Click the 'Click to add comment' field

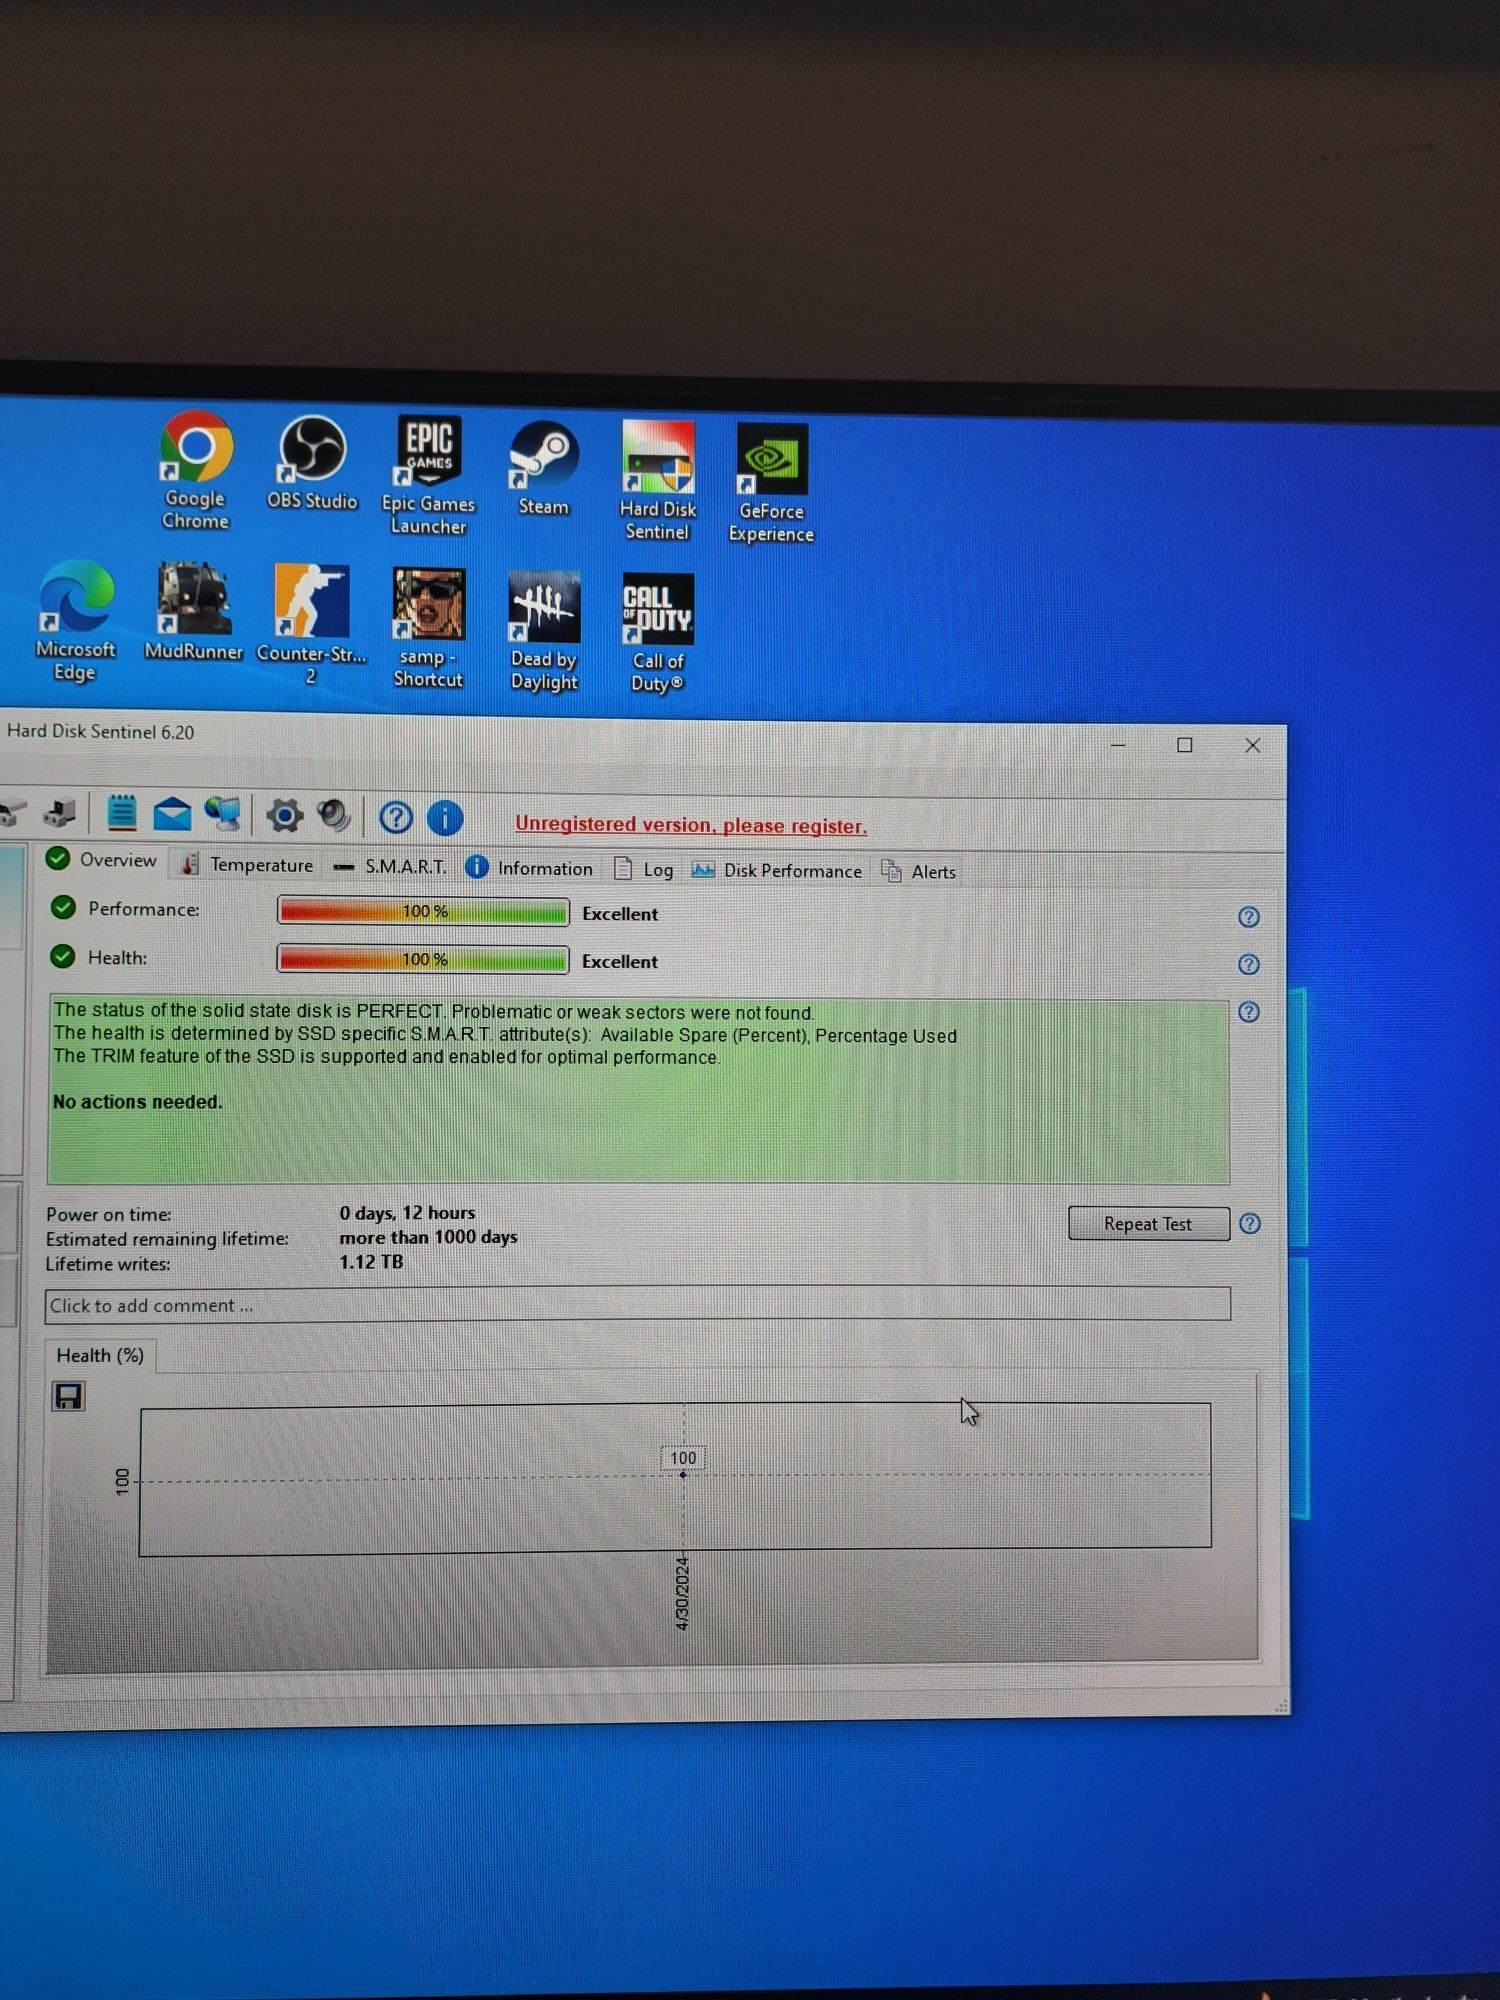[x=637, y=1305]
